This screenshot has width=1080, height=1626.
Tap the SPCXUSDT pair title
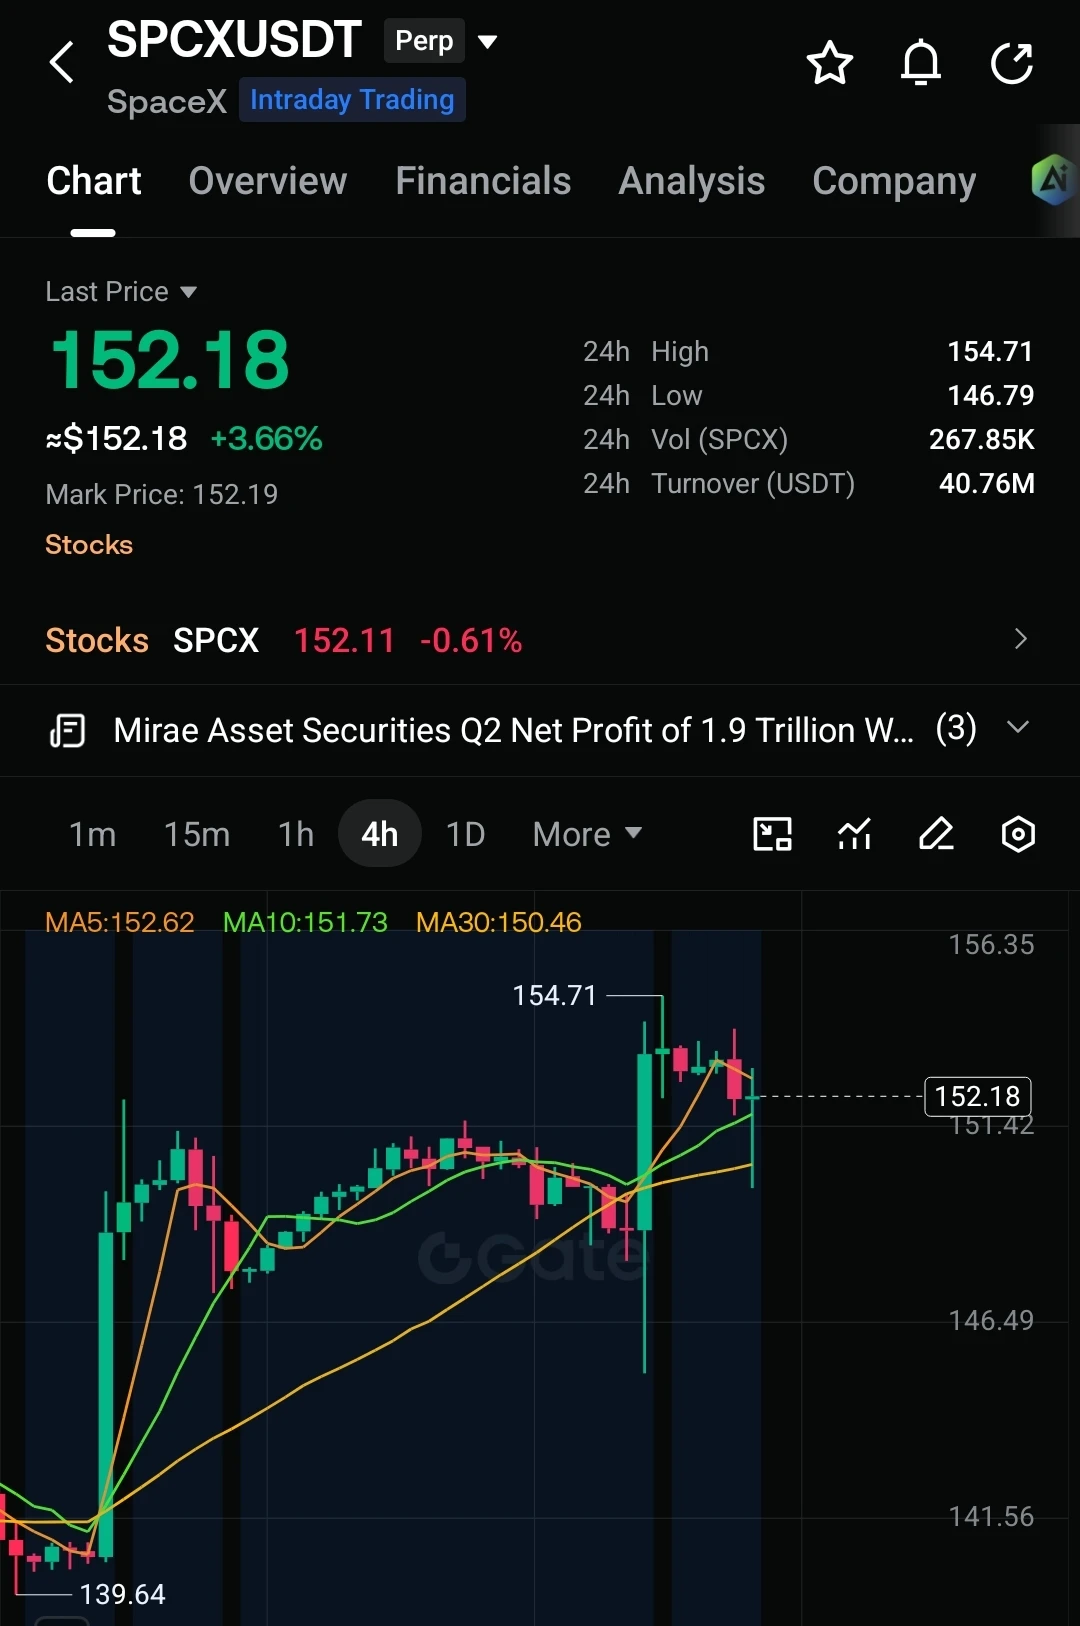tap(234, 40)
